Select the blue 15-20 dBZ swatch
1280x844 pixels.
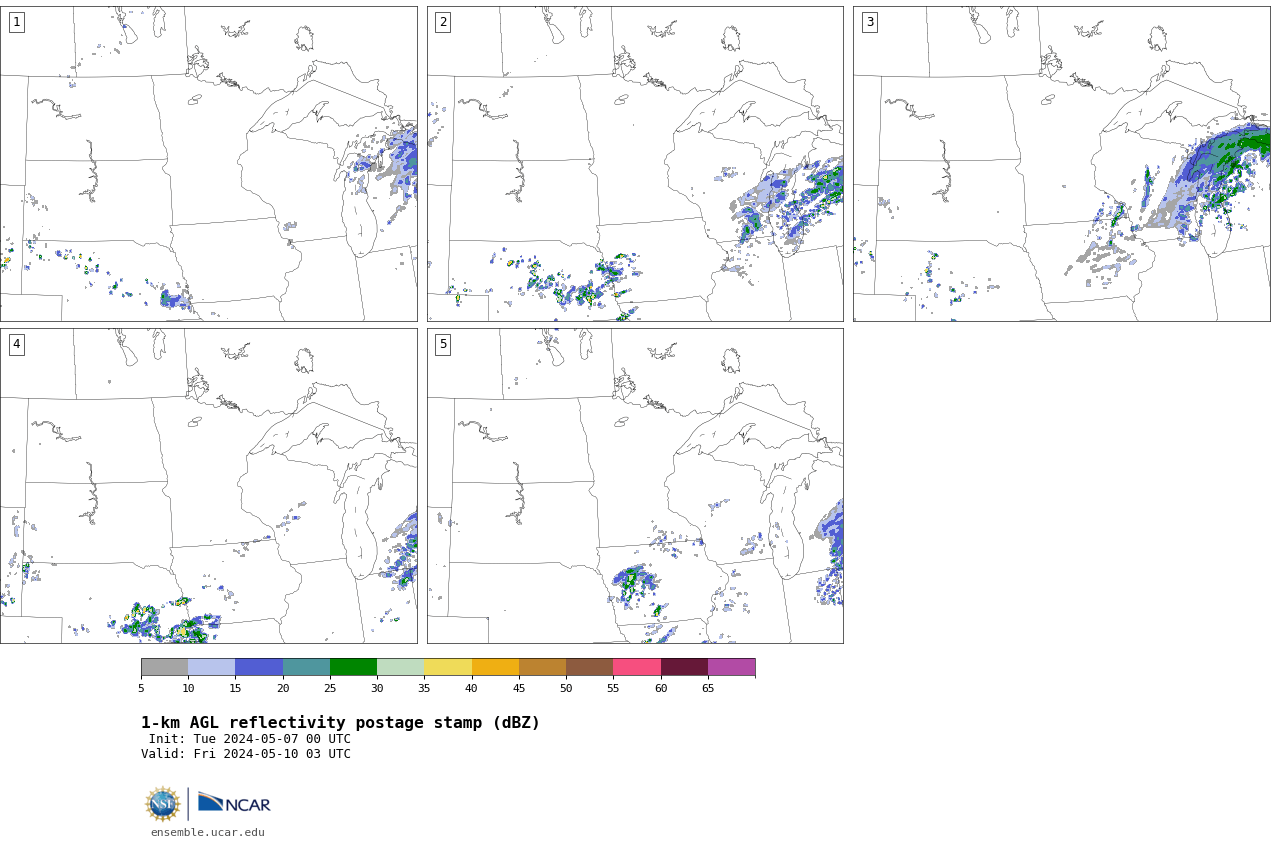click(259, 667)
